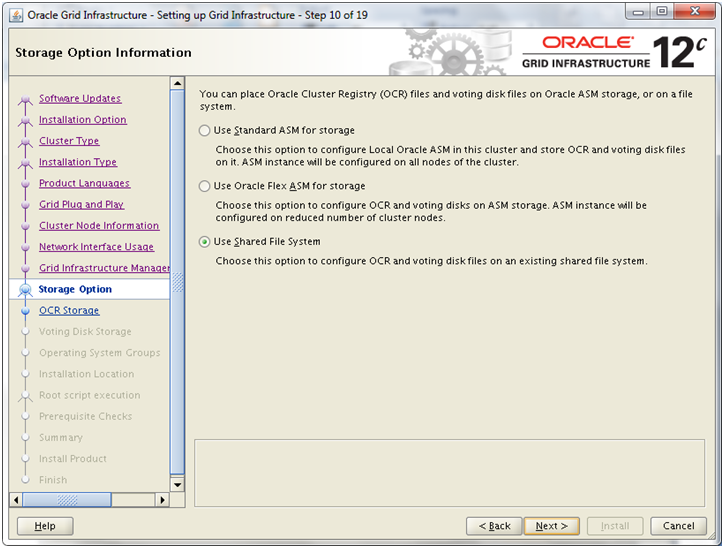This screenshot has height=548, width=724.
Task: Click the empty message area at bottom
Action: pyautogui.click(x=449, y=473)
